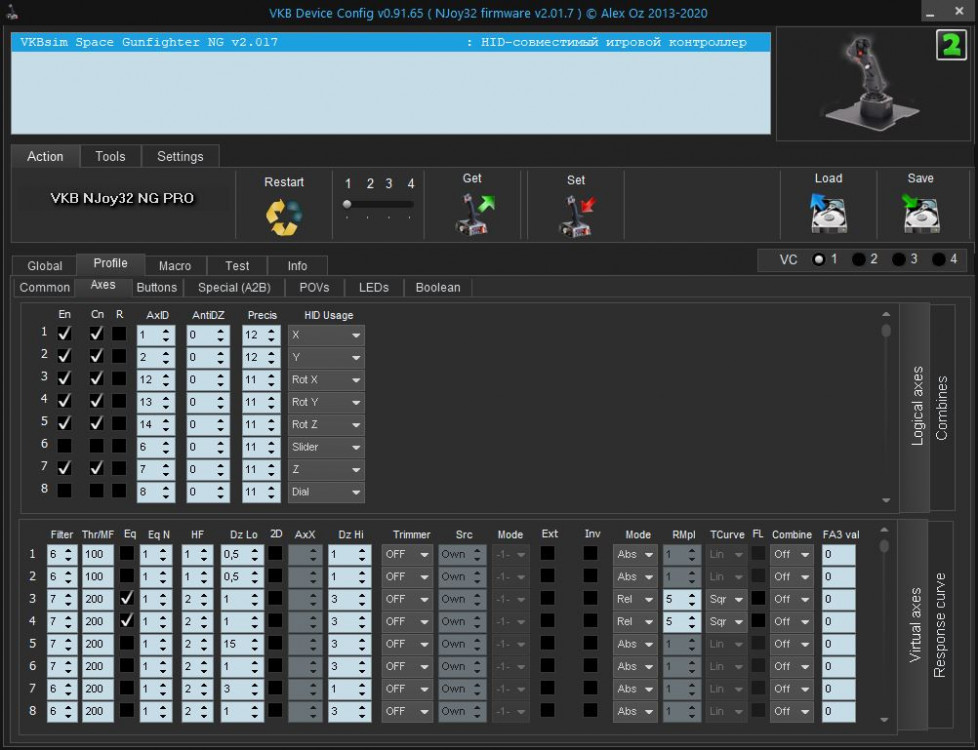Click the Set joystick icon
Image resolution: width=978 pixels, height=750 pixels.
click(x=576, y=216)
